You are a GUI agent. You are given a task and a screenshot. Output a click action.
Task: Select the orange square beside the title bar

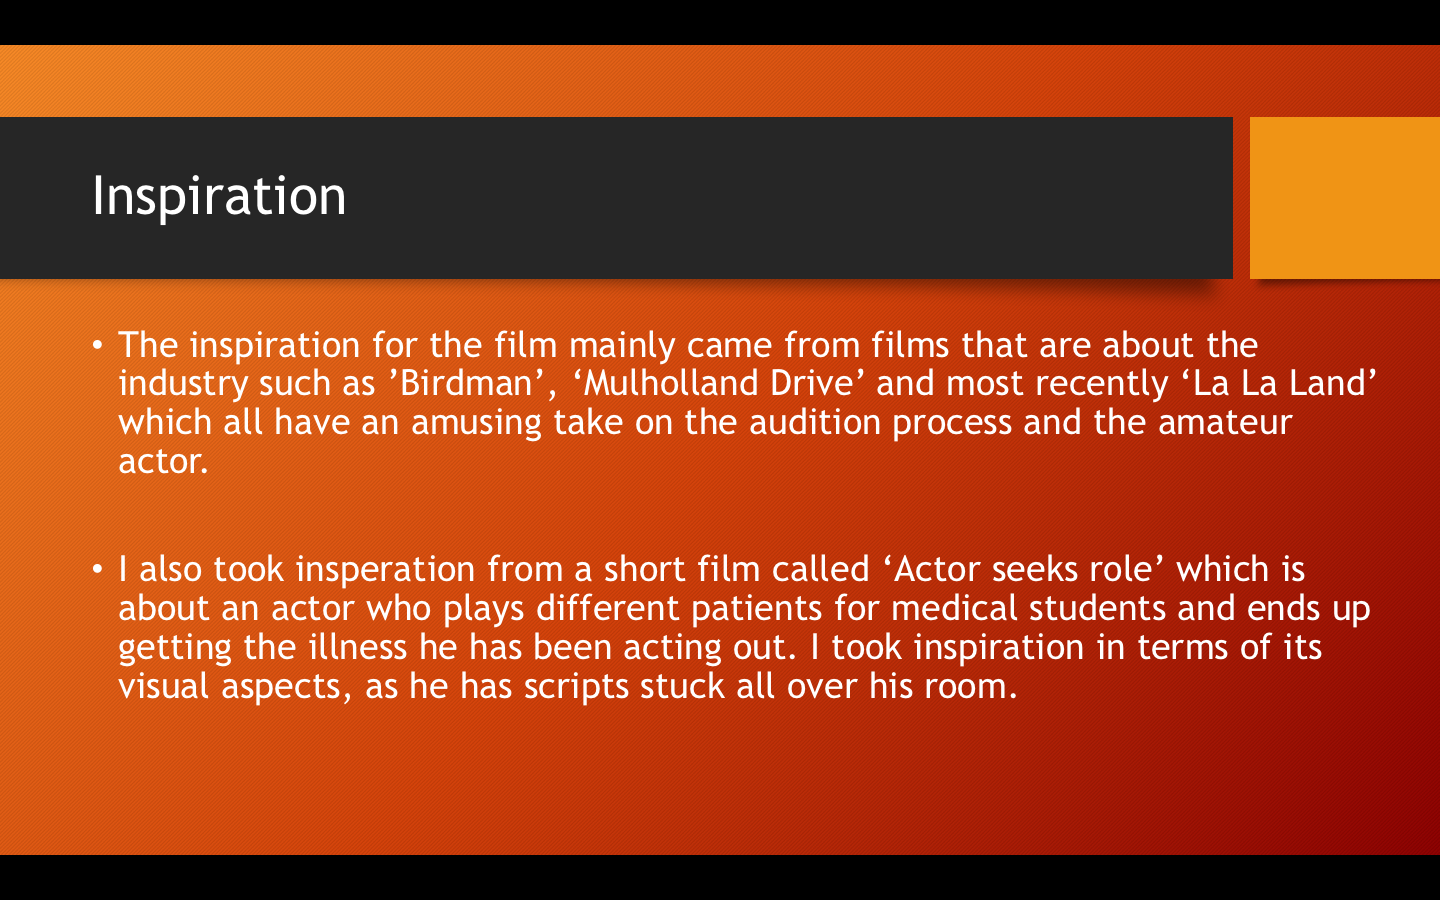click(x=1345, y=198)
